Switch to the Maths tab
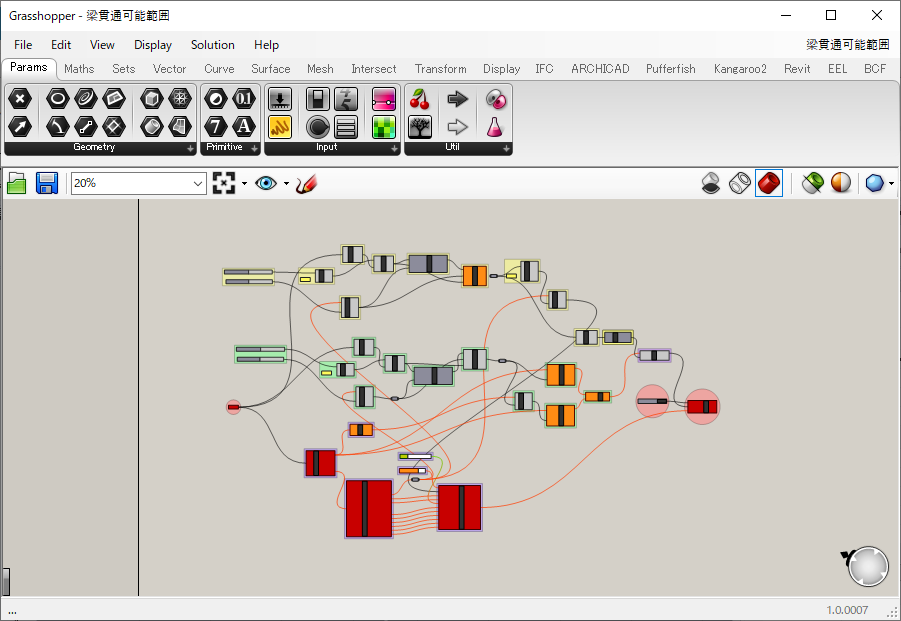The width and height of the screenshot is (901, 621). coord(79,69)
